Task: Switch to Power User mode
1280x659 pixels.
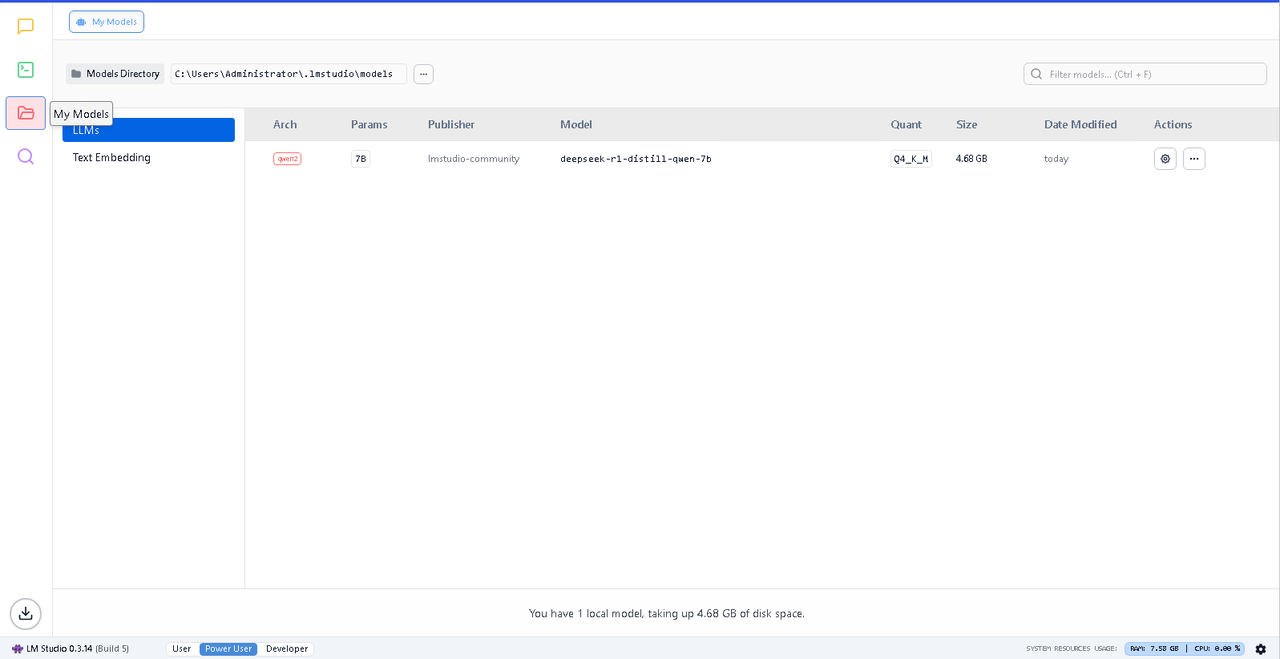Action: click(228, 649)
